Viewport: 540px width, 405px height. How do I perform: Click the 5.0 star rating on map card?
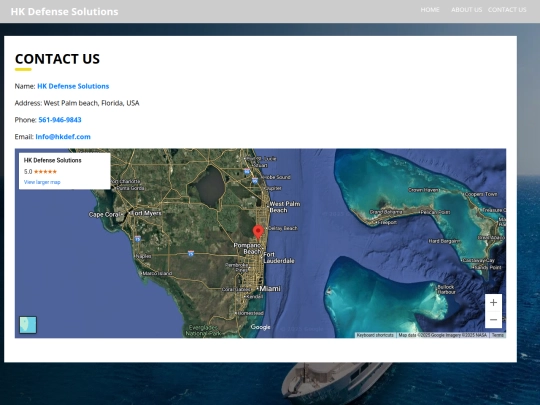(x=40, y=172)
